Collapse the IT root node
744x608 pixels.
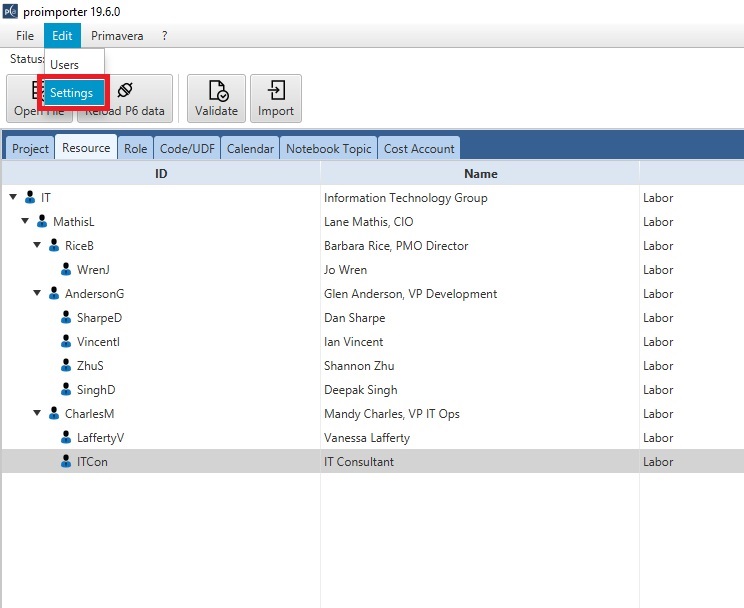[x=13, y=198]
